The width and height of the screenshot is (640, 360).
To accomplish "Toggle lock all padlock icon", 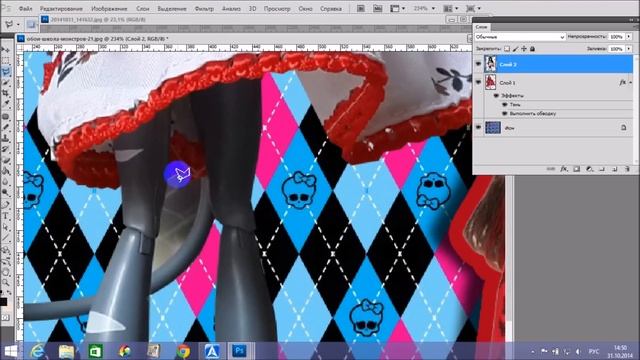I will (532, 49).
